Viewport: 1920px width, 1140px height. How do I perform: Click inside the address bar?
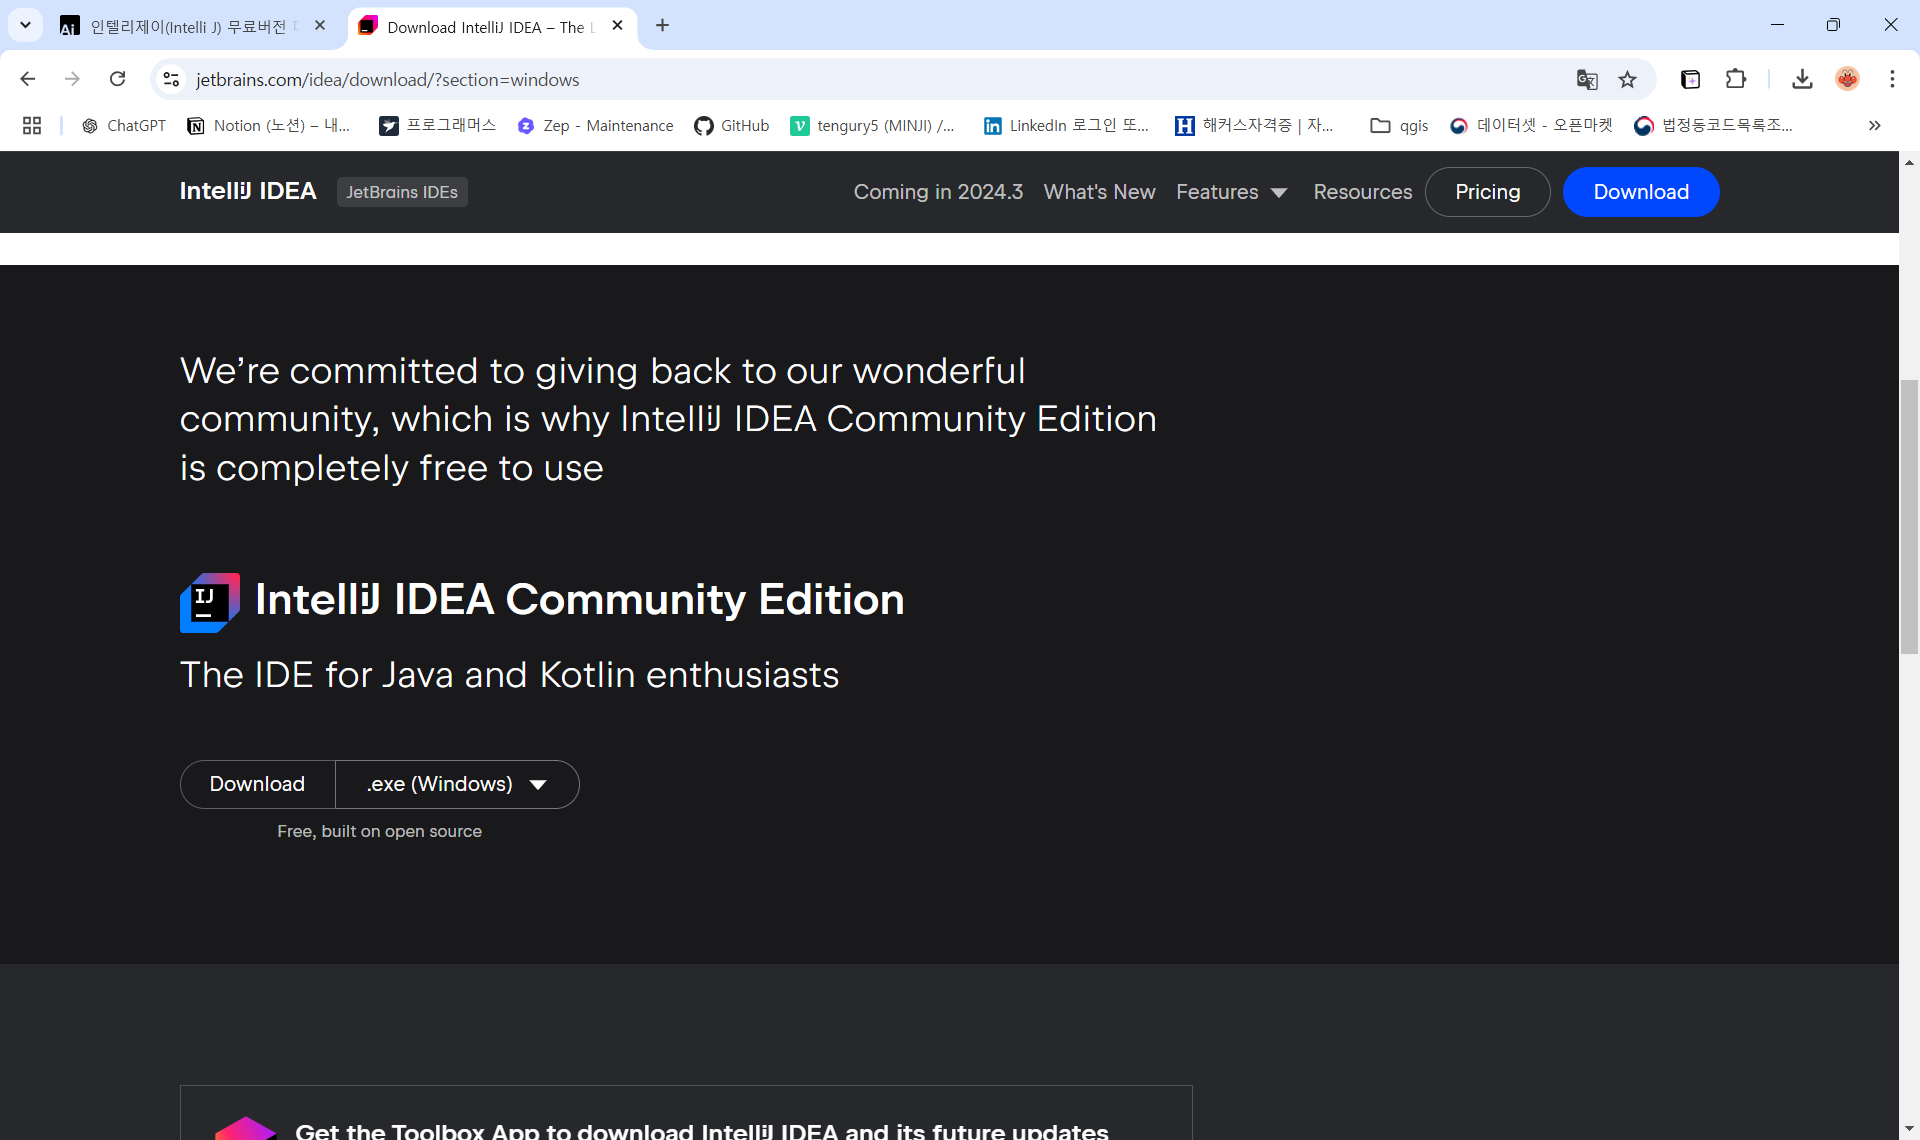point(700,79)
